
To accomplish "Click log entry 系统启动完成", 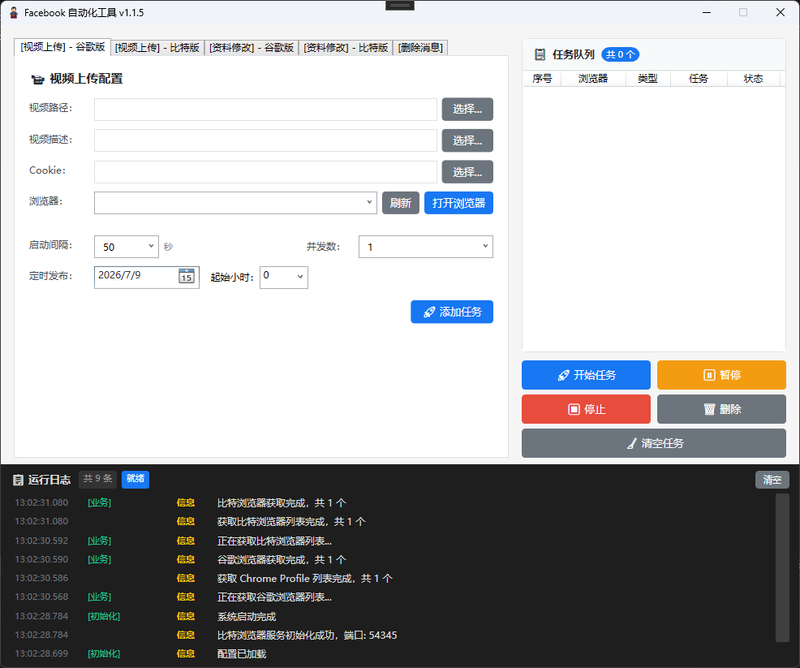I will [246, 616].
